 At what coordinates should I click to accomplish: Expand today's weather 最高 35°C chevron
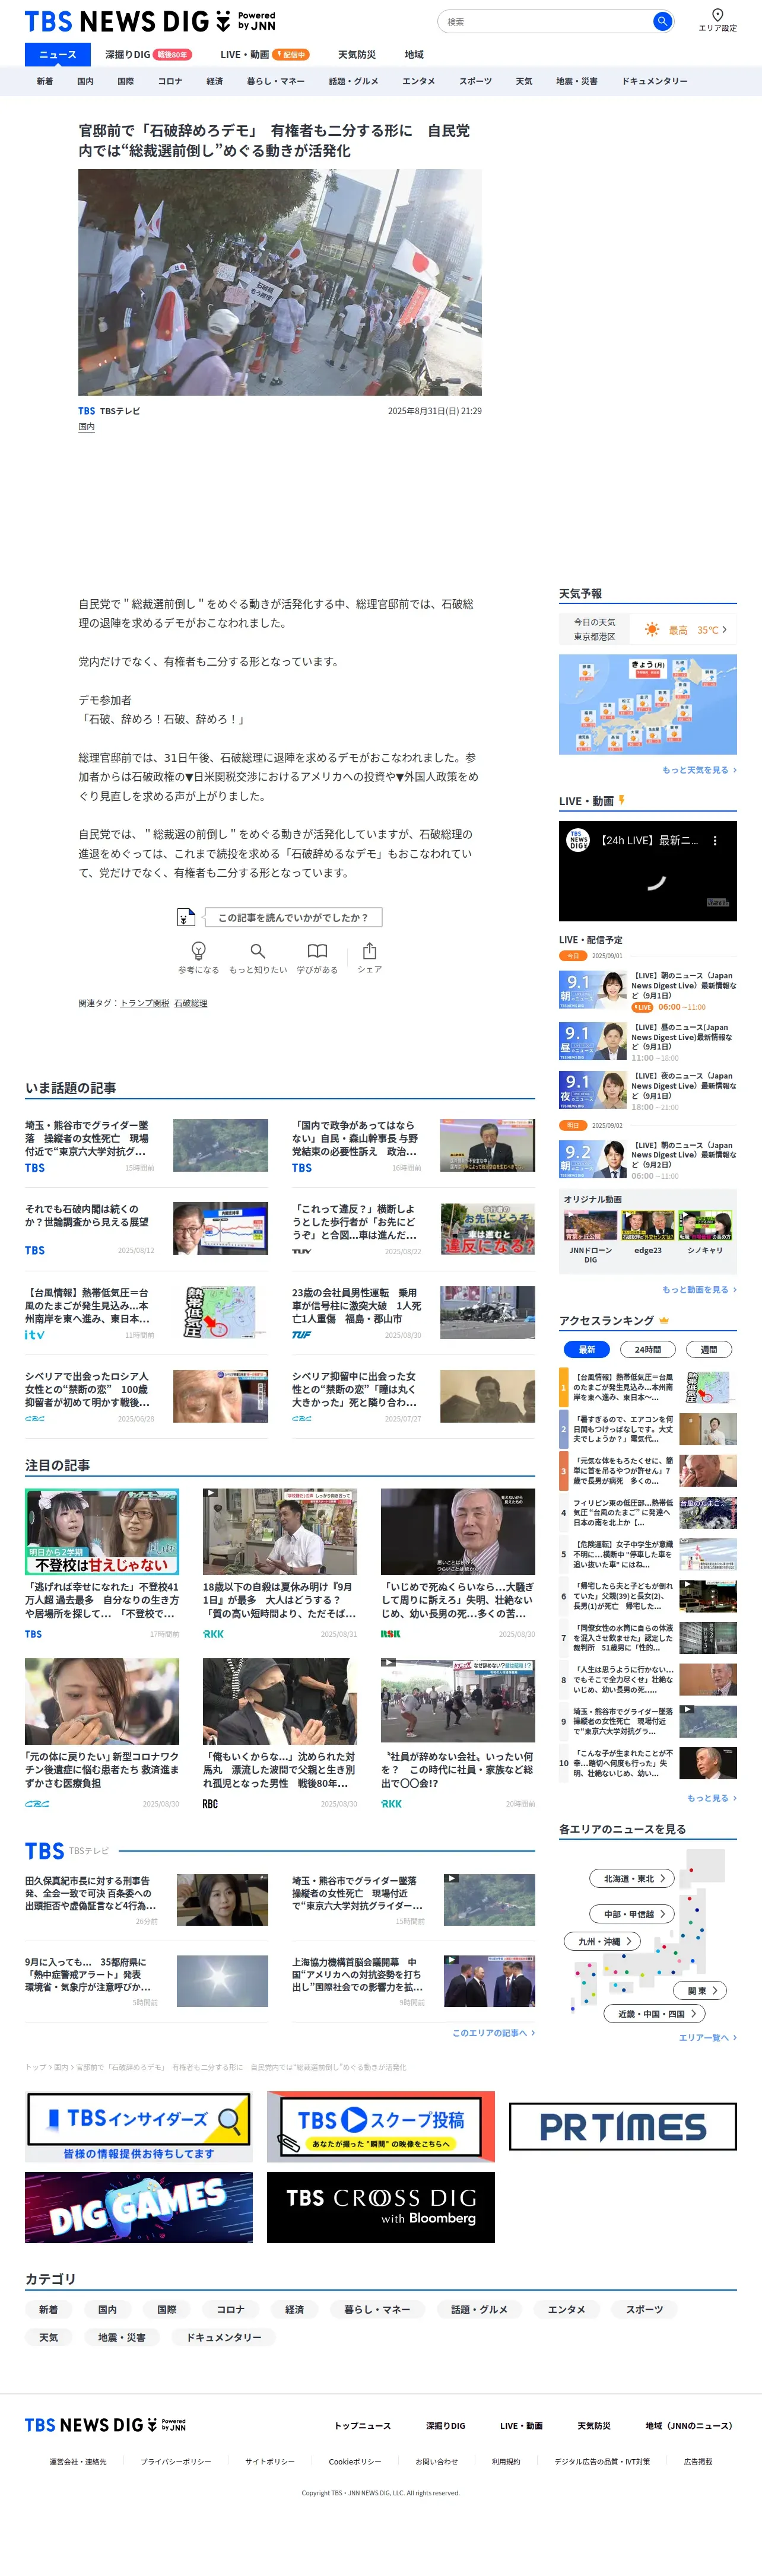point(724,629)
